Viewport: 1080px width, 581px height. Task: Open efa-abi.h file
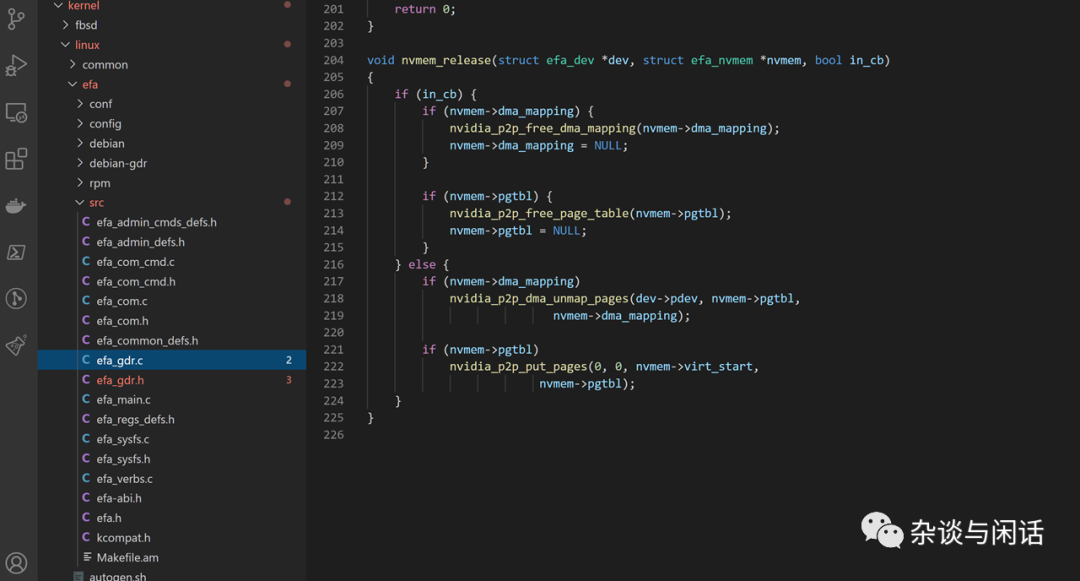pyautogui.click(x=119, y=498)
